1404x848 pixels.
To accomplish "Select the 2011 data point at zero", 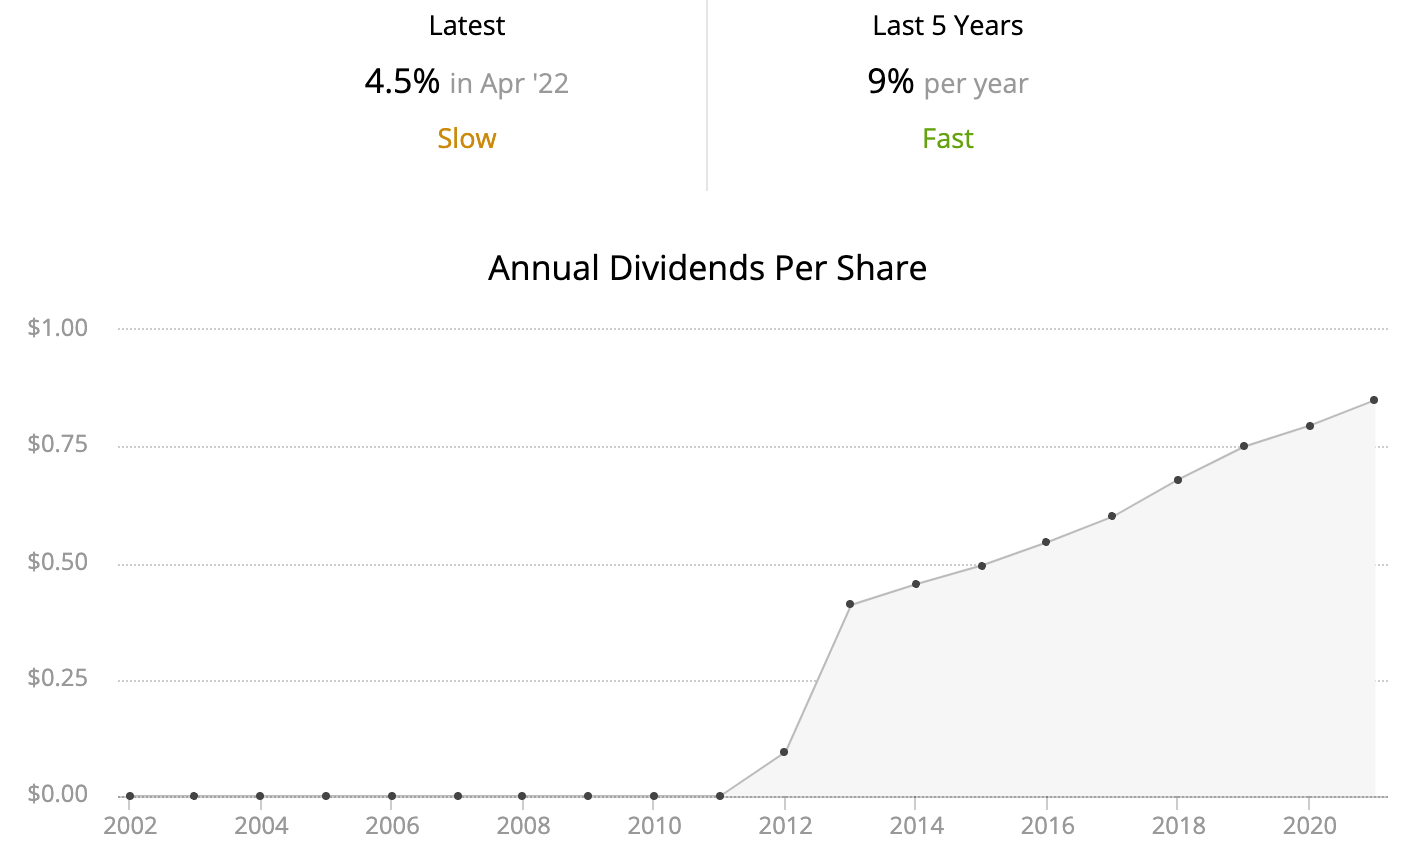I will pos(720,796).
